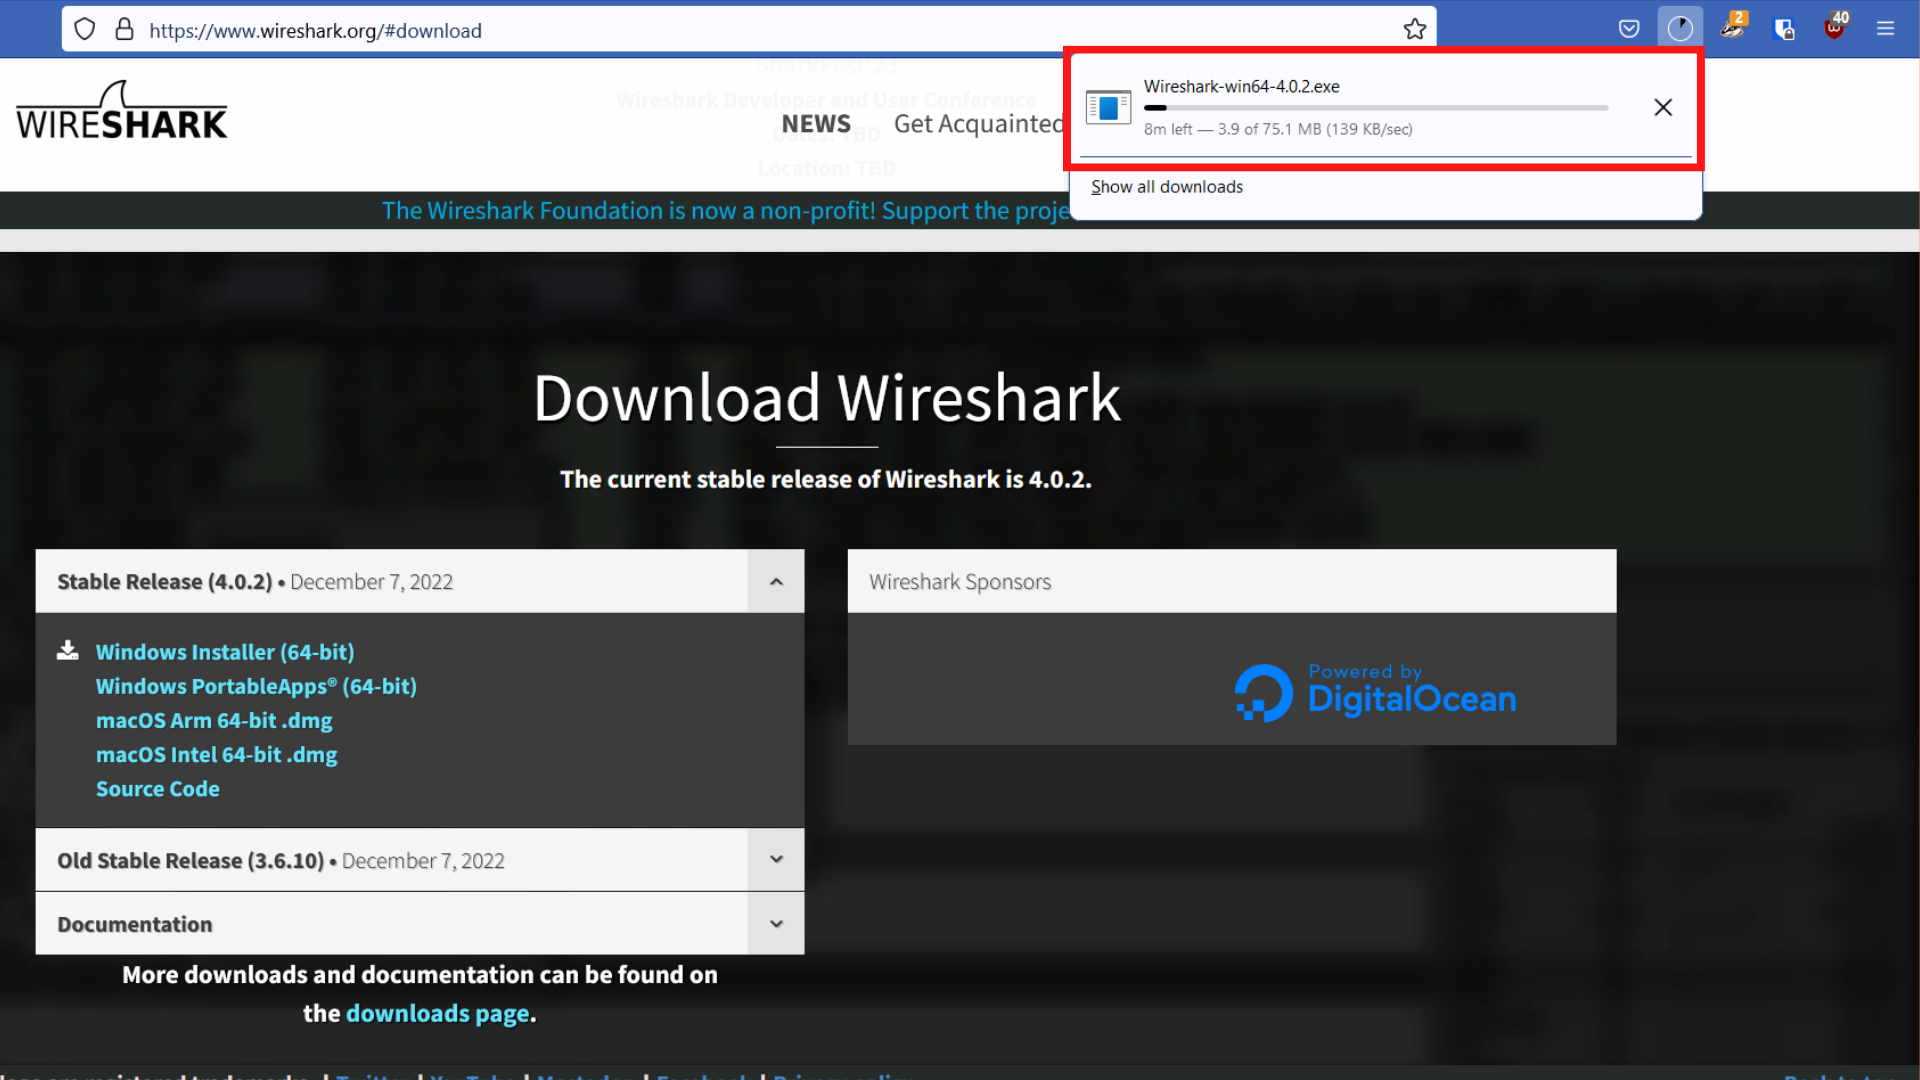Open the NEWS menu item

tap(816, 123)
